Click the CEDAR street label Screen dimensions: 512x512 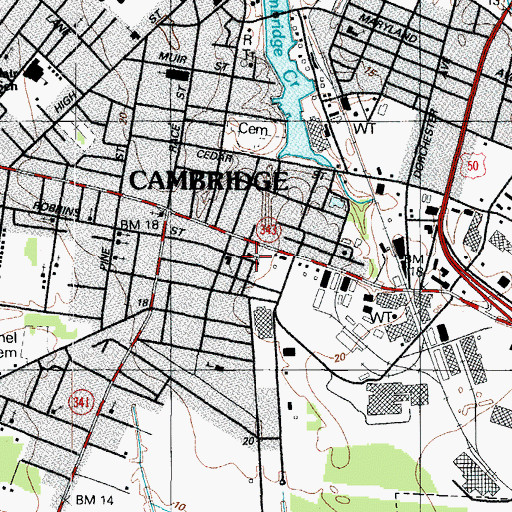(x=214, y=156)
